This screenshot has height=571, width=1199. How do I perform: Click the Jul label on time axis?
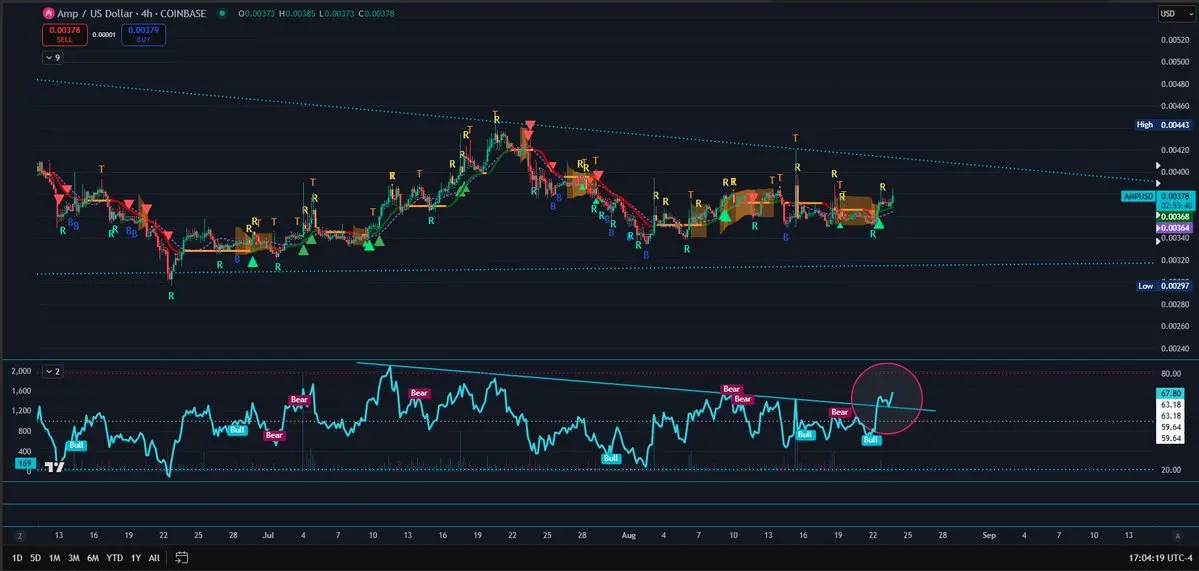[268, 536]
